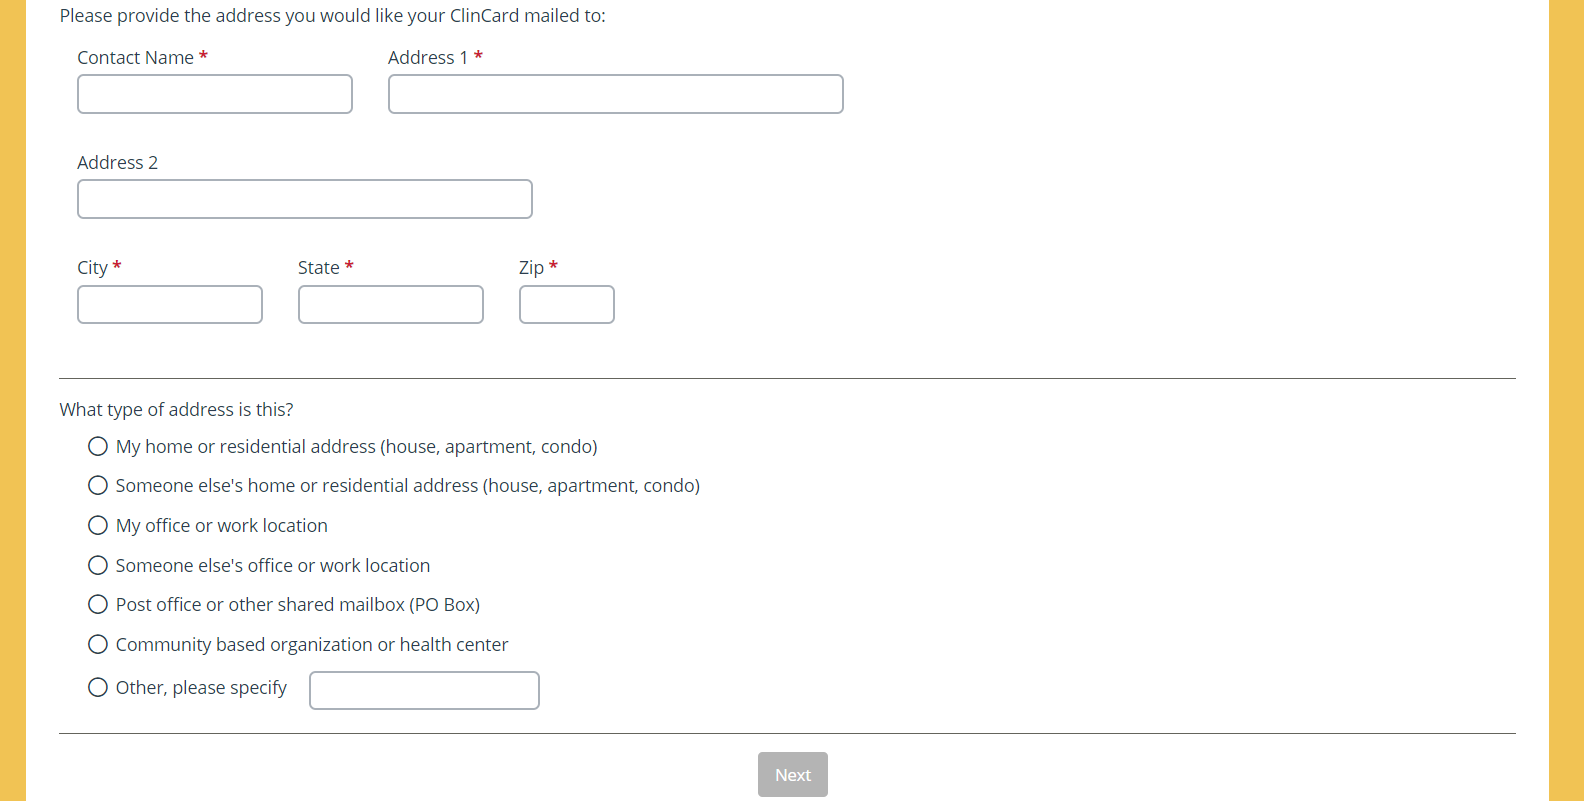The width and height of the screenshot is (1584, 801).
Task: Select My office or work location
Action: click(98, 525)
